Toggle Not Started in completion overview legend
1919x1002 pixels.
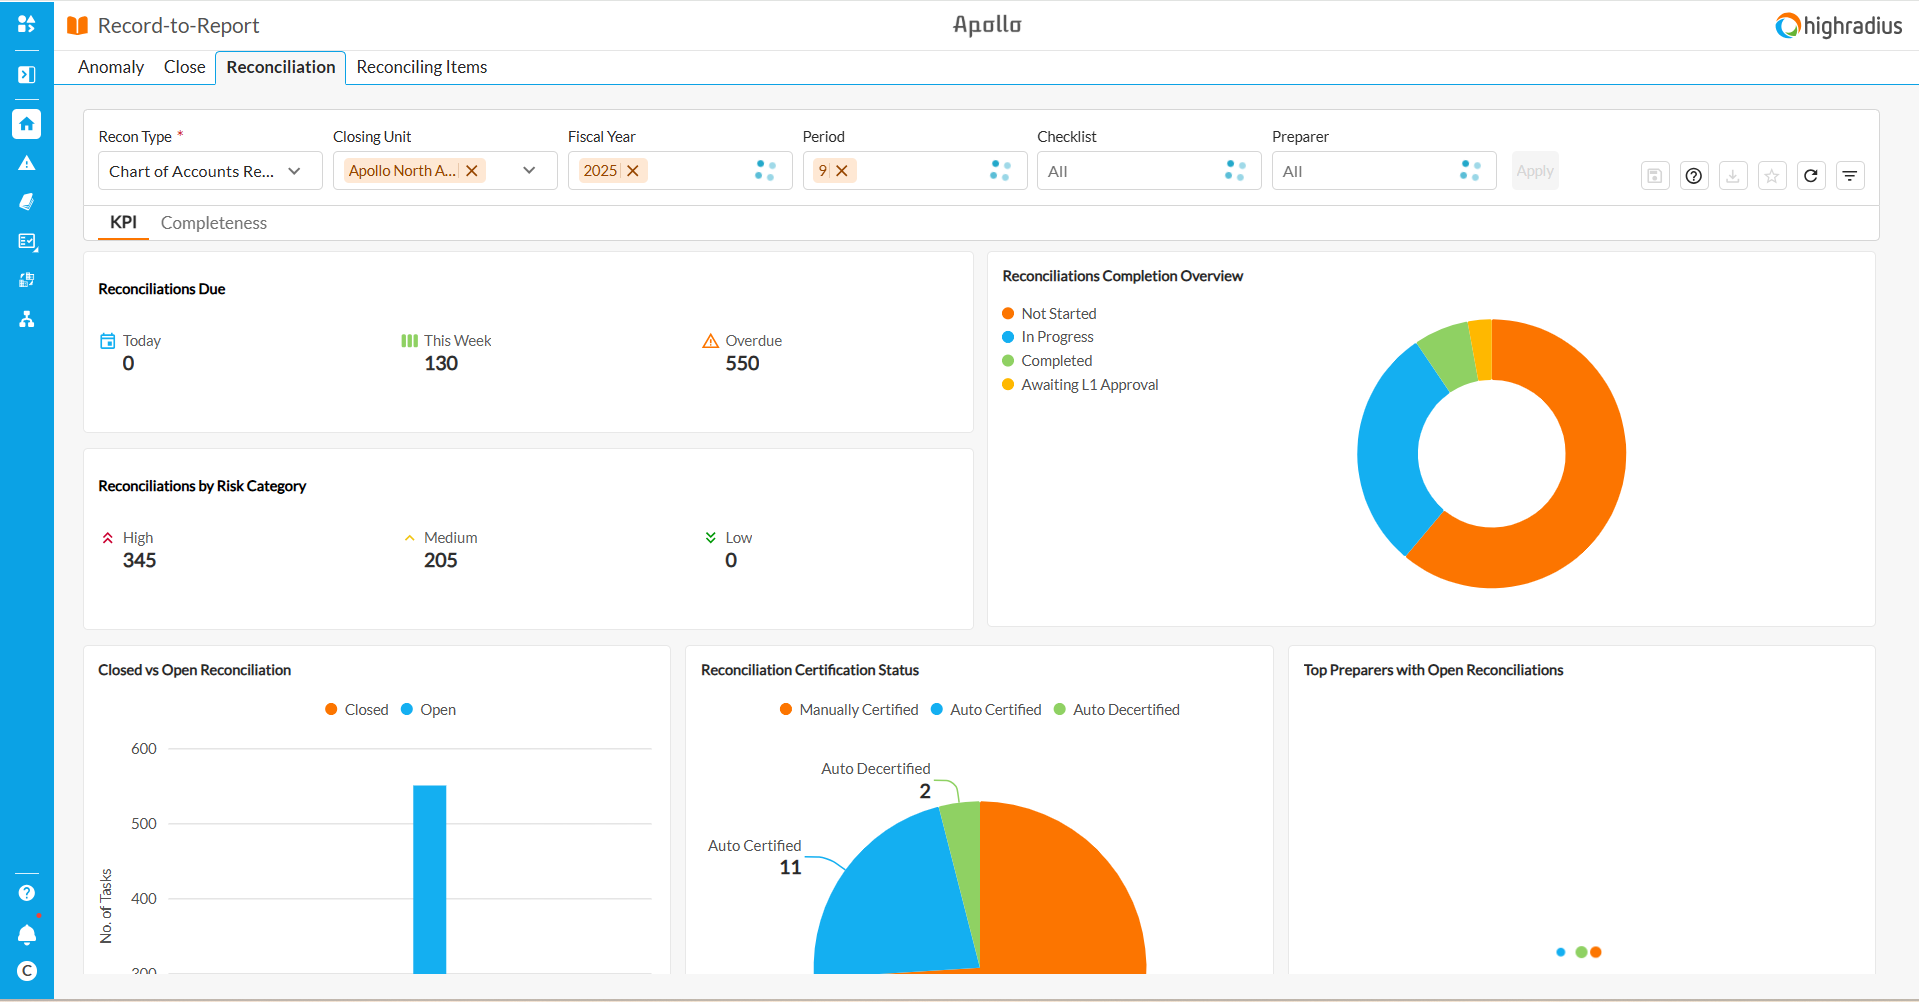(x=1049, y=314)
